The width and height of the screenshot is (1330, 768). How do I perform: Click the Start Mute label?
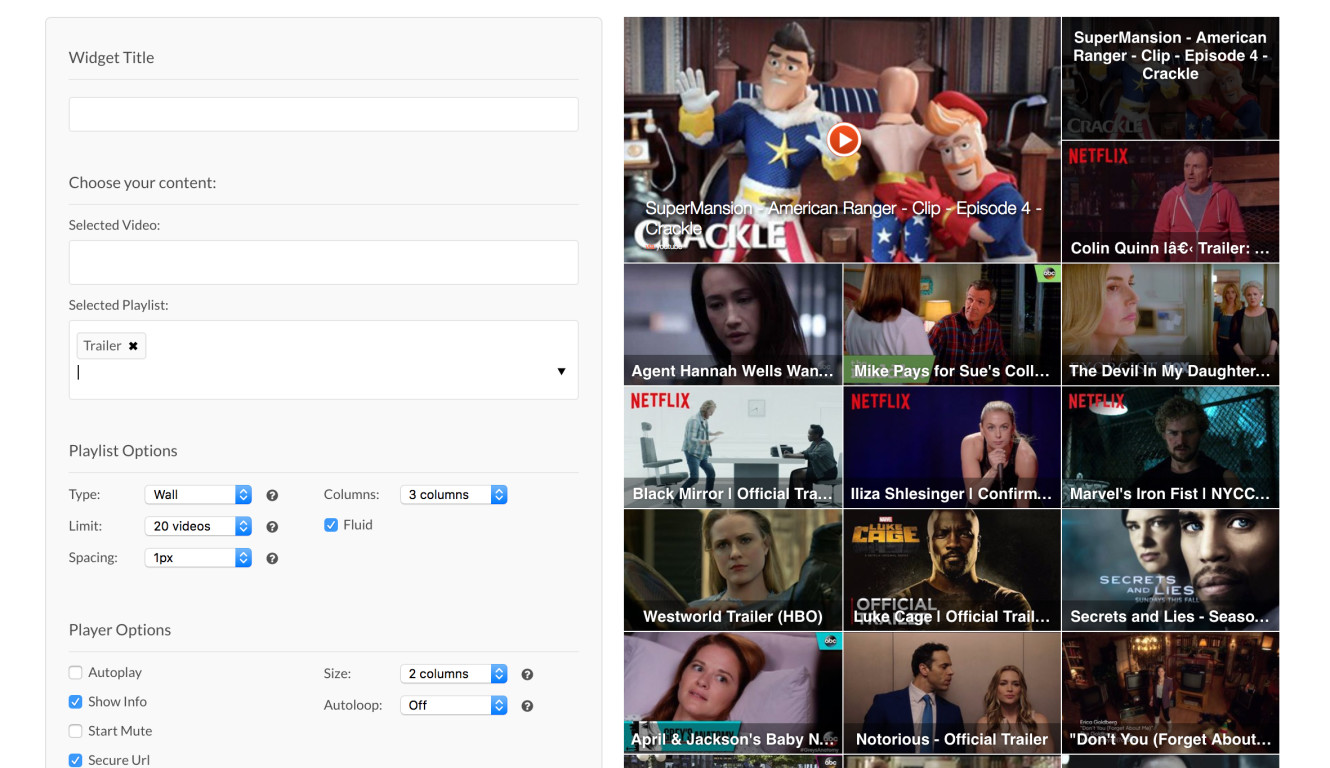coord(120,731)
